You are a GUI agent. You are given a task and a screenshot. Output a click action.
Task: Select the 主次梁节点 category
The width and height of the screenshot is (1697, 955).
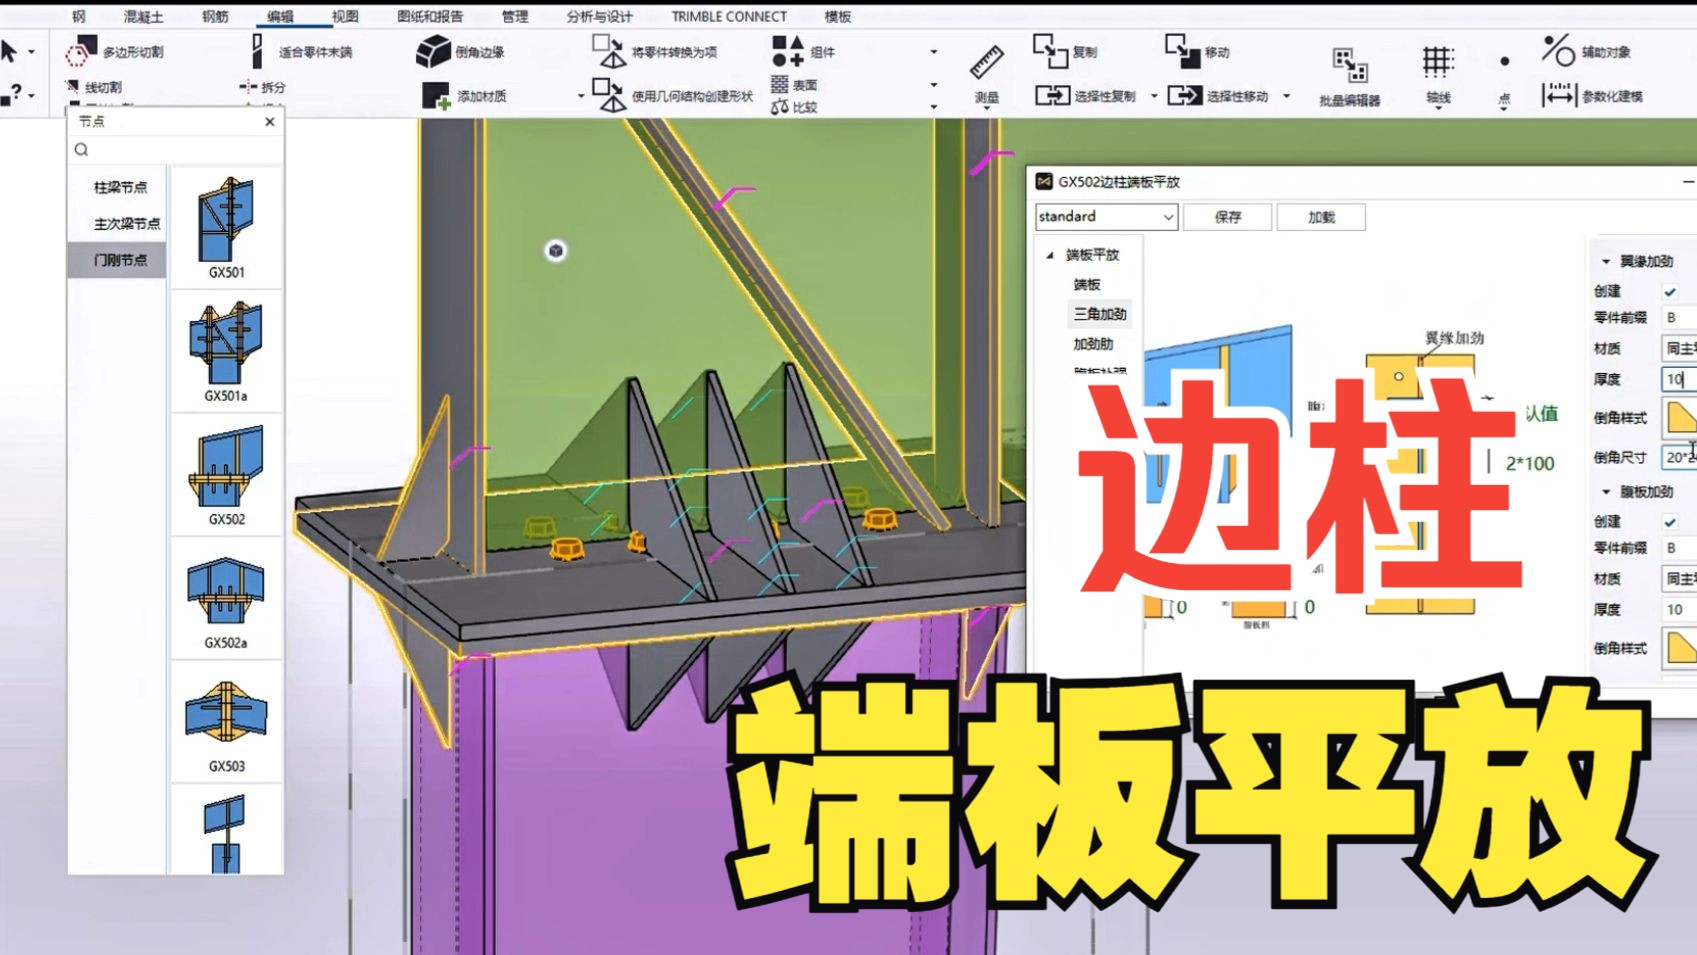(119, 223)
